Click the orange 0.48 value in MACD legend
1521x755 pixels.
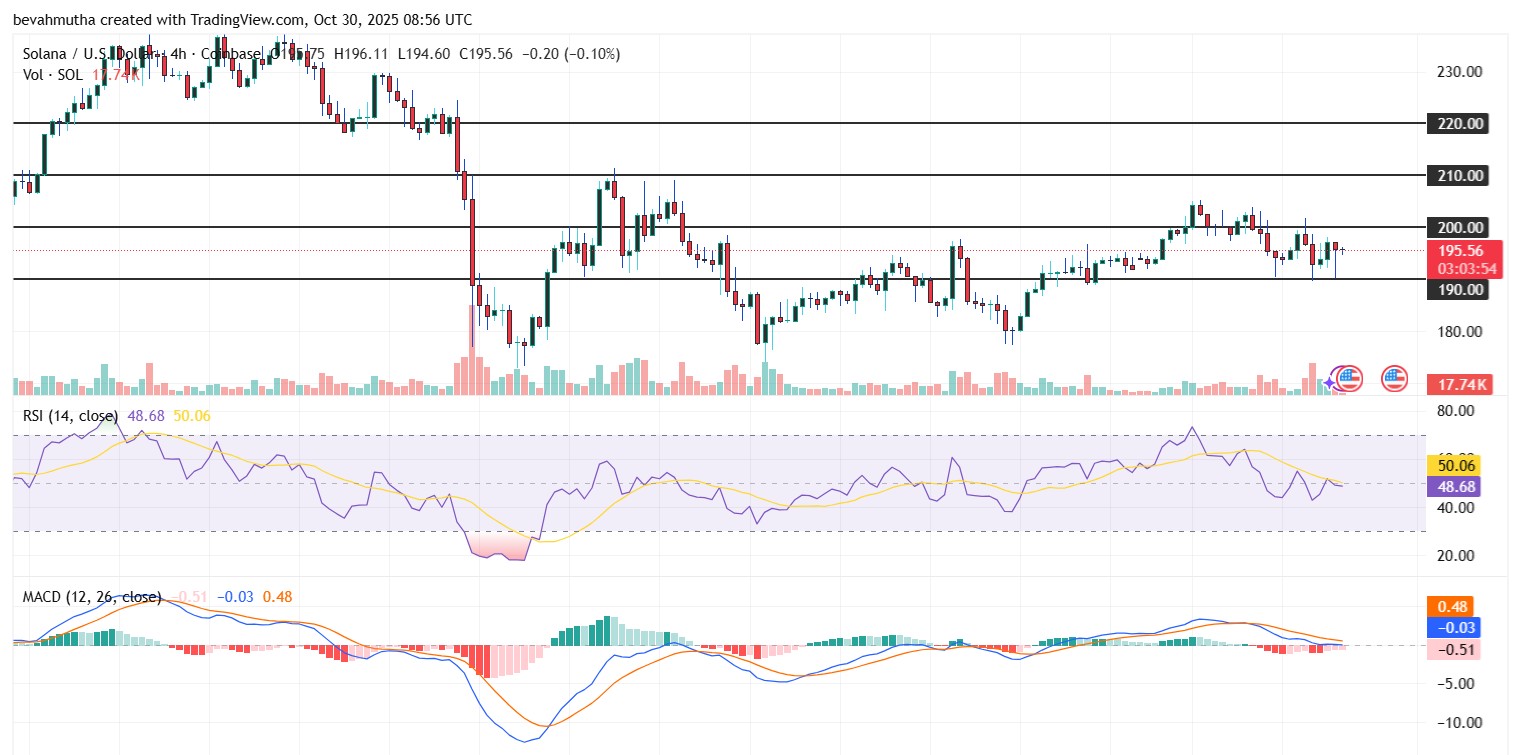point(277,597)
